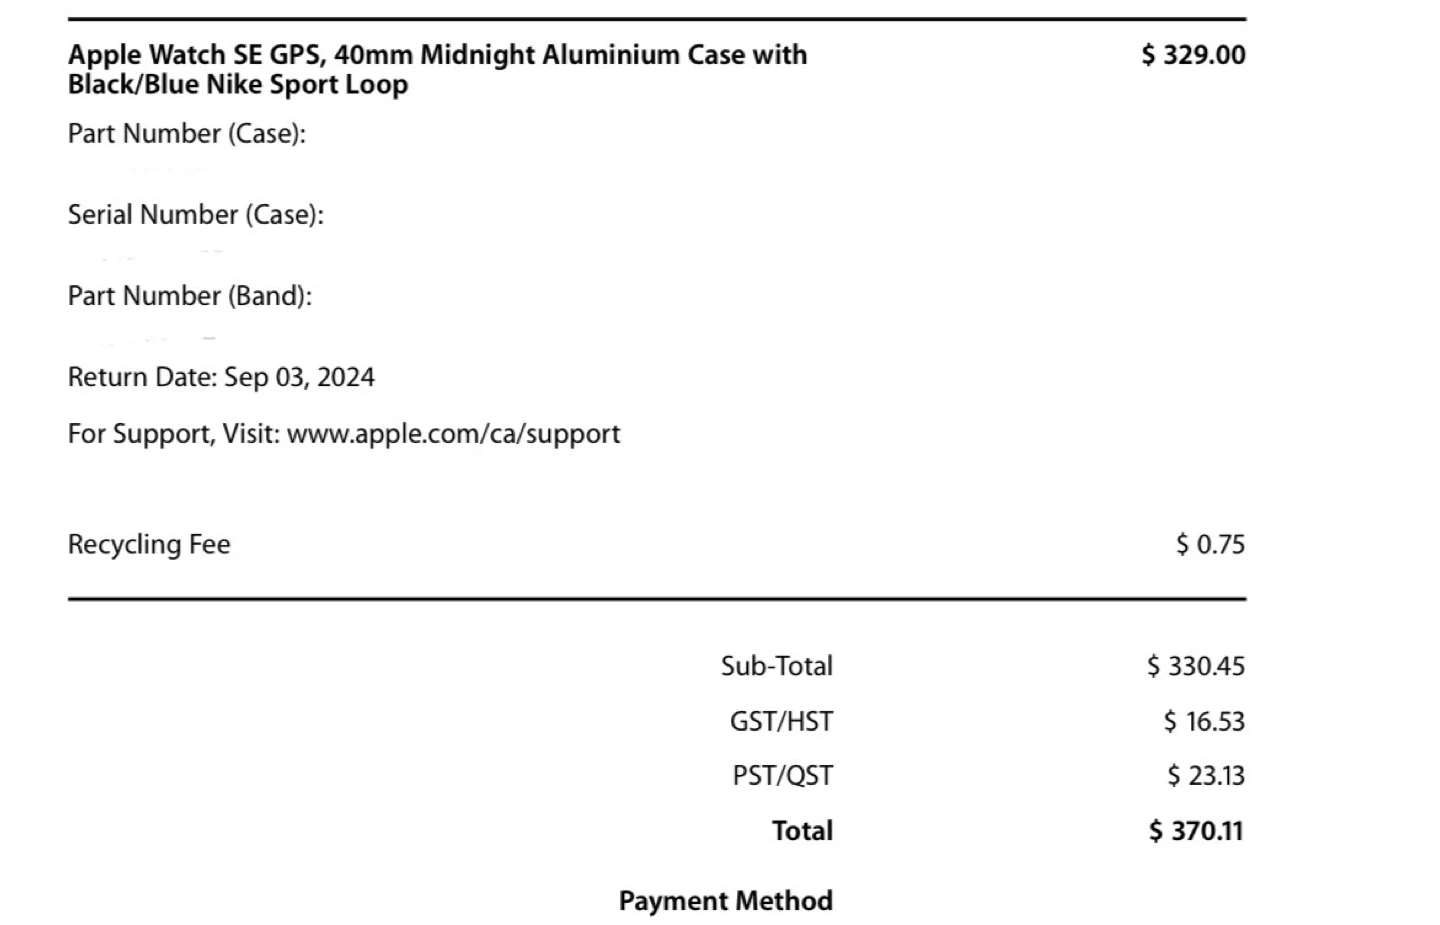The height and width of the screenshot is (925, 1440).
Task: Click the $ 370.11 total amount
Action: 1196,831
